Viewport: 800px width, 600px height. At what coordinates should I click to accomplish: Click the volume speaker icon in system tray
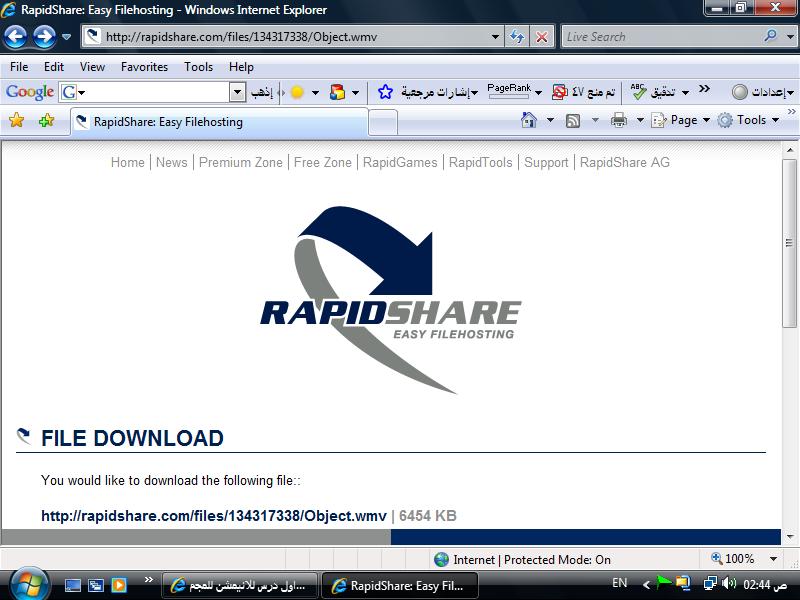click(730, 583)
